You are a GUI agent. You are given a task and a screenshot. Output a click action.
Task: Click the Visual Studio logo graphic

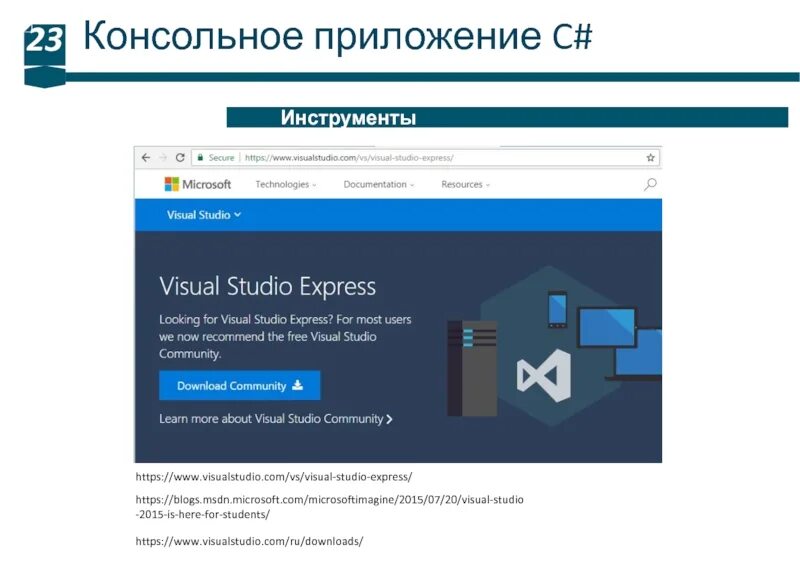pyautogui.click(x=544, y=375)
